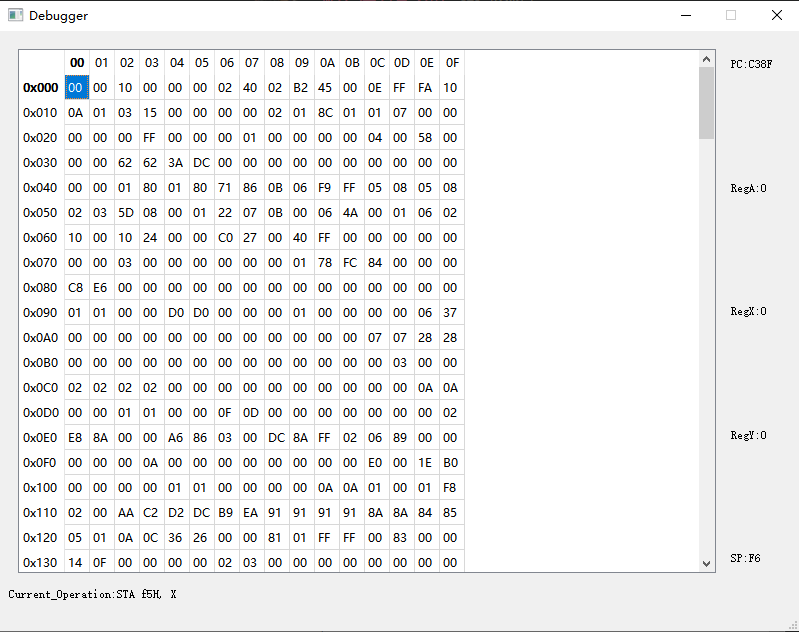
Task: Click the scrollbar down arrow
Action: click(706, 563)
